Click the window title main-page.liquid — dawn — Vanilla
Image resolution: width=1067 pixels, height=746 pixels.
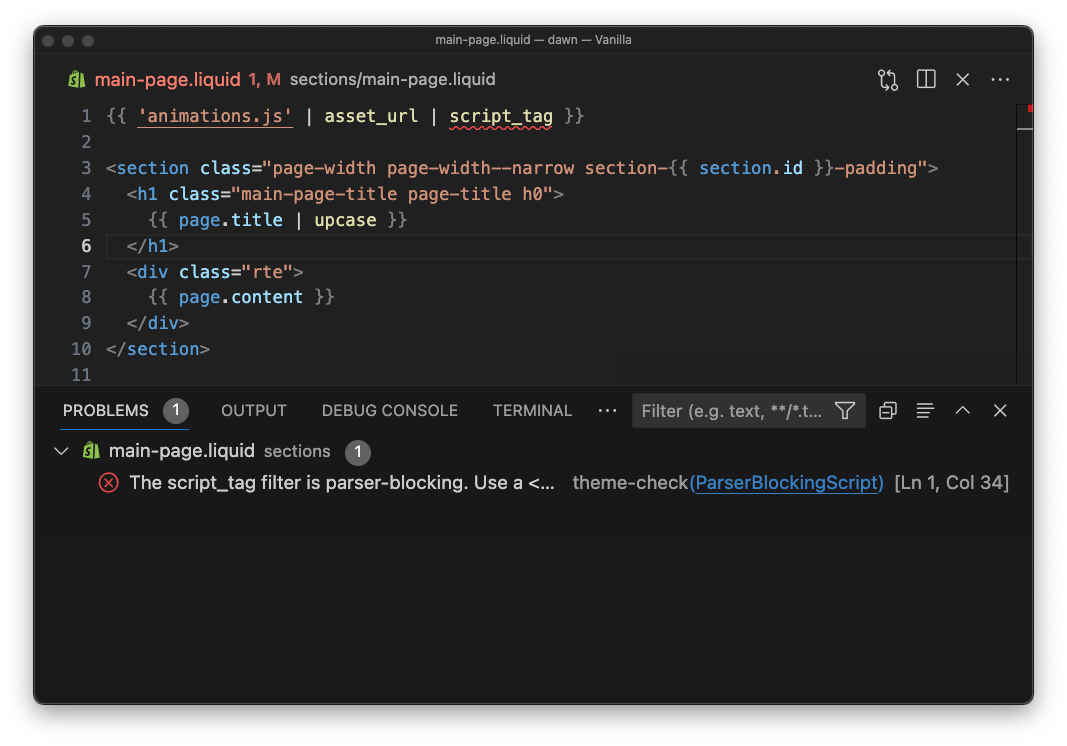(x=534, y=39)
